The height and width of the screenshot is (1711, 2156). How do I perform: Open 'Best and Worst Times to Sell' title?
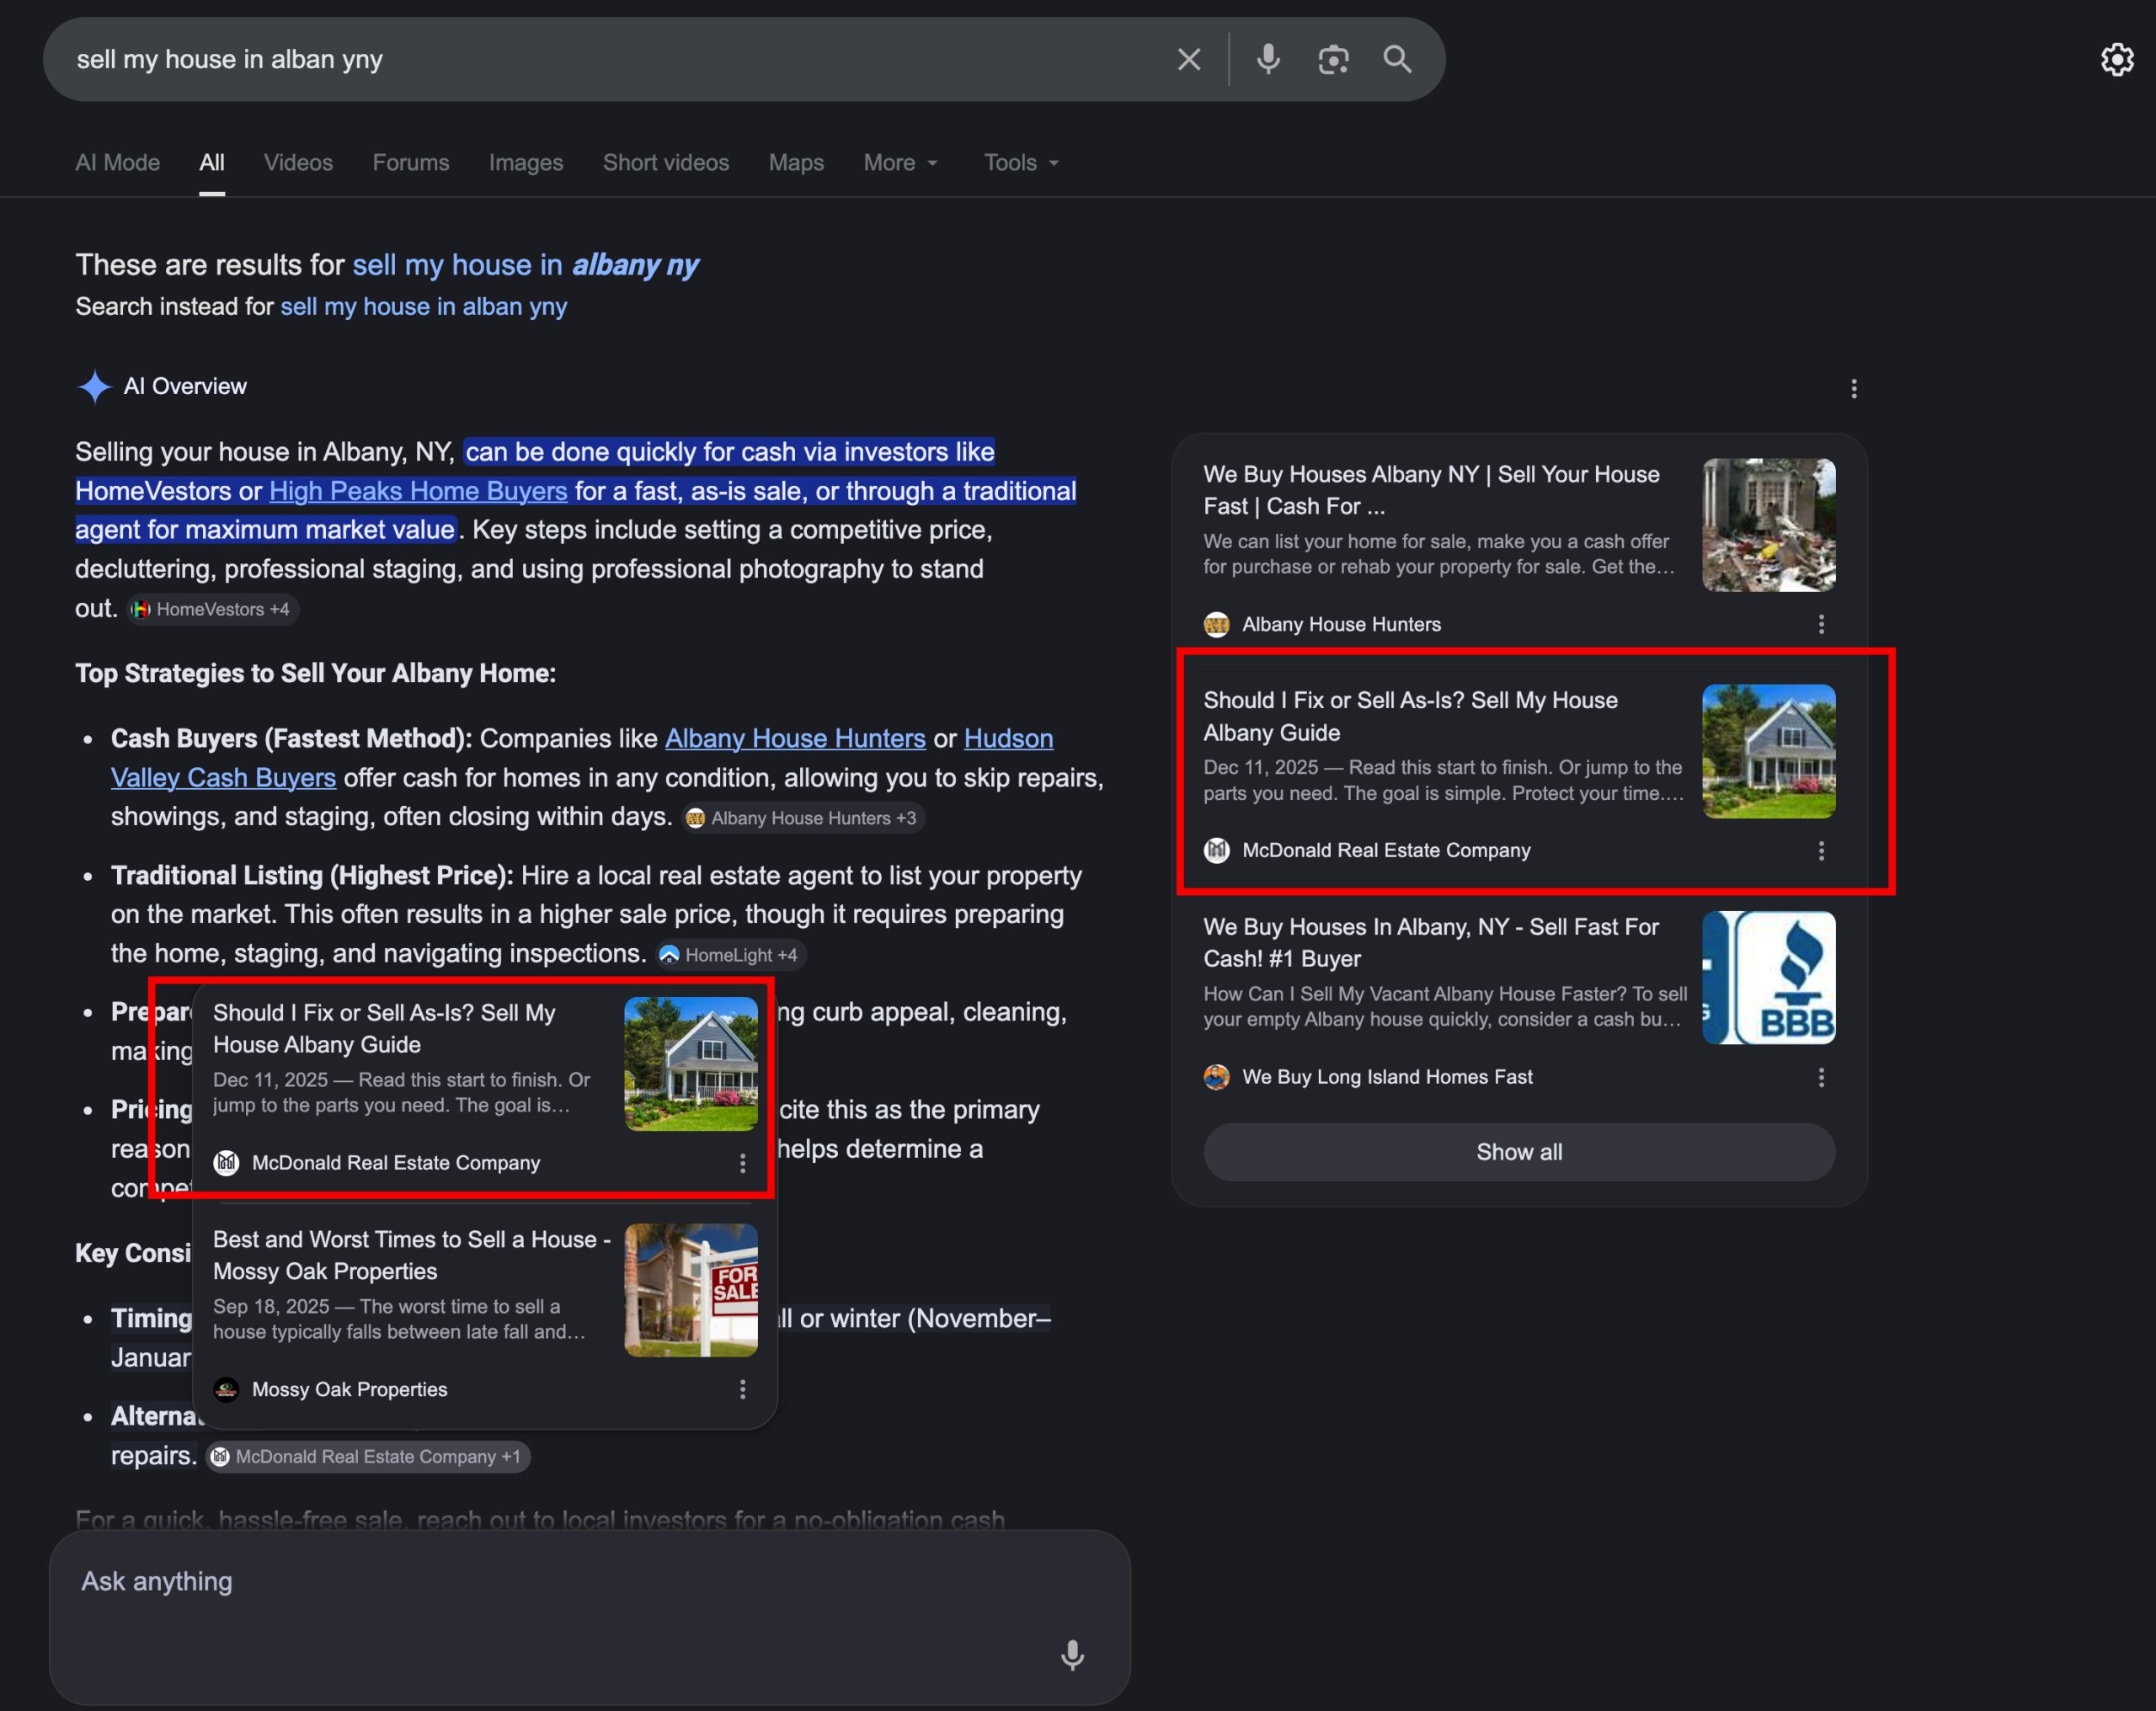[412, 1256]
